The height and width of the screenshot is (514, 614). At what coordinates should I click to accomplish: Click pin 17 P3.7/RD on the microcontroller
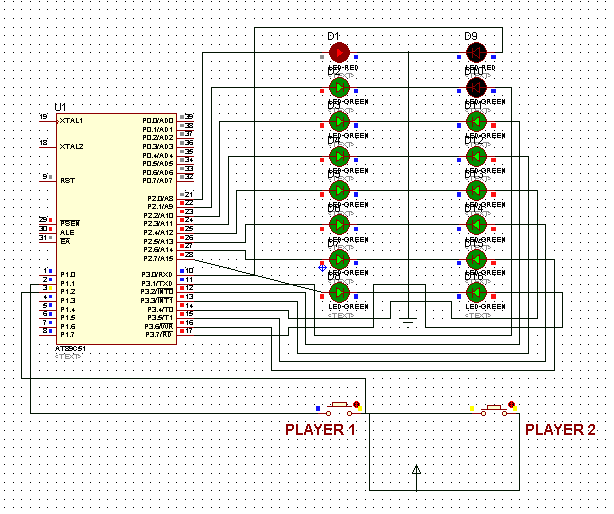pyautogui.click(x=186, y=331)
